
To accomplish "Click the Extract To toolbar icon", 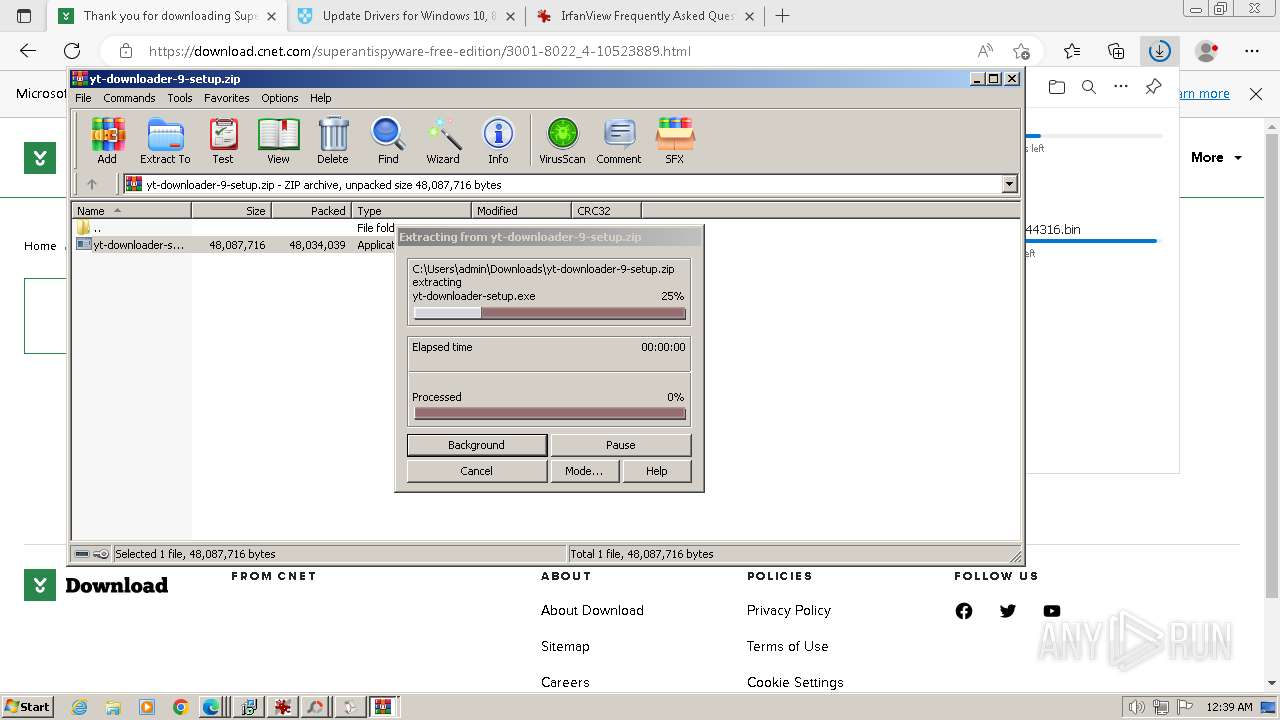I will pyautogui.click(x=165, y=141).
